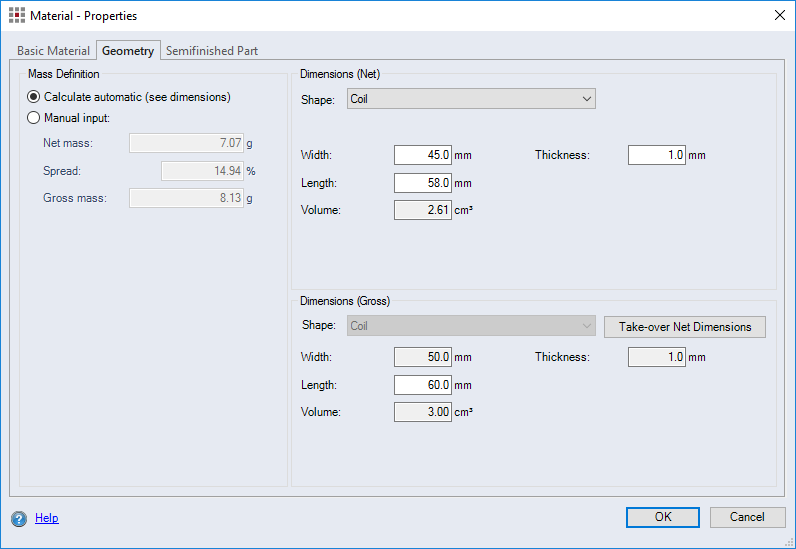
Task: Select Calculate automatic radio button
Action: (x=34, y=97)
